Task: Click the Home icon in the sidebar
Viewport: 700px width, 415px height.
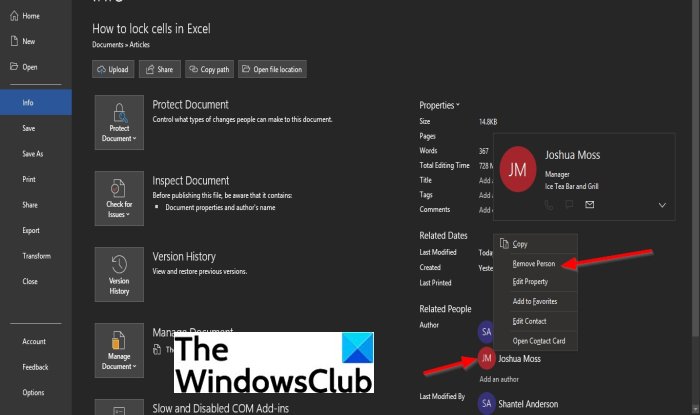Action: (14, 16)
